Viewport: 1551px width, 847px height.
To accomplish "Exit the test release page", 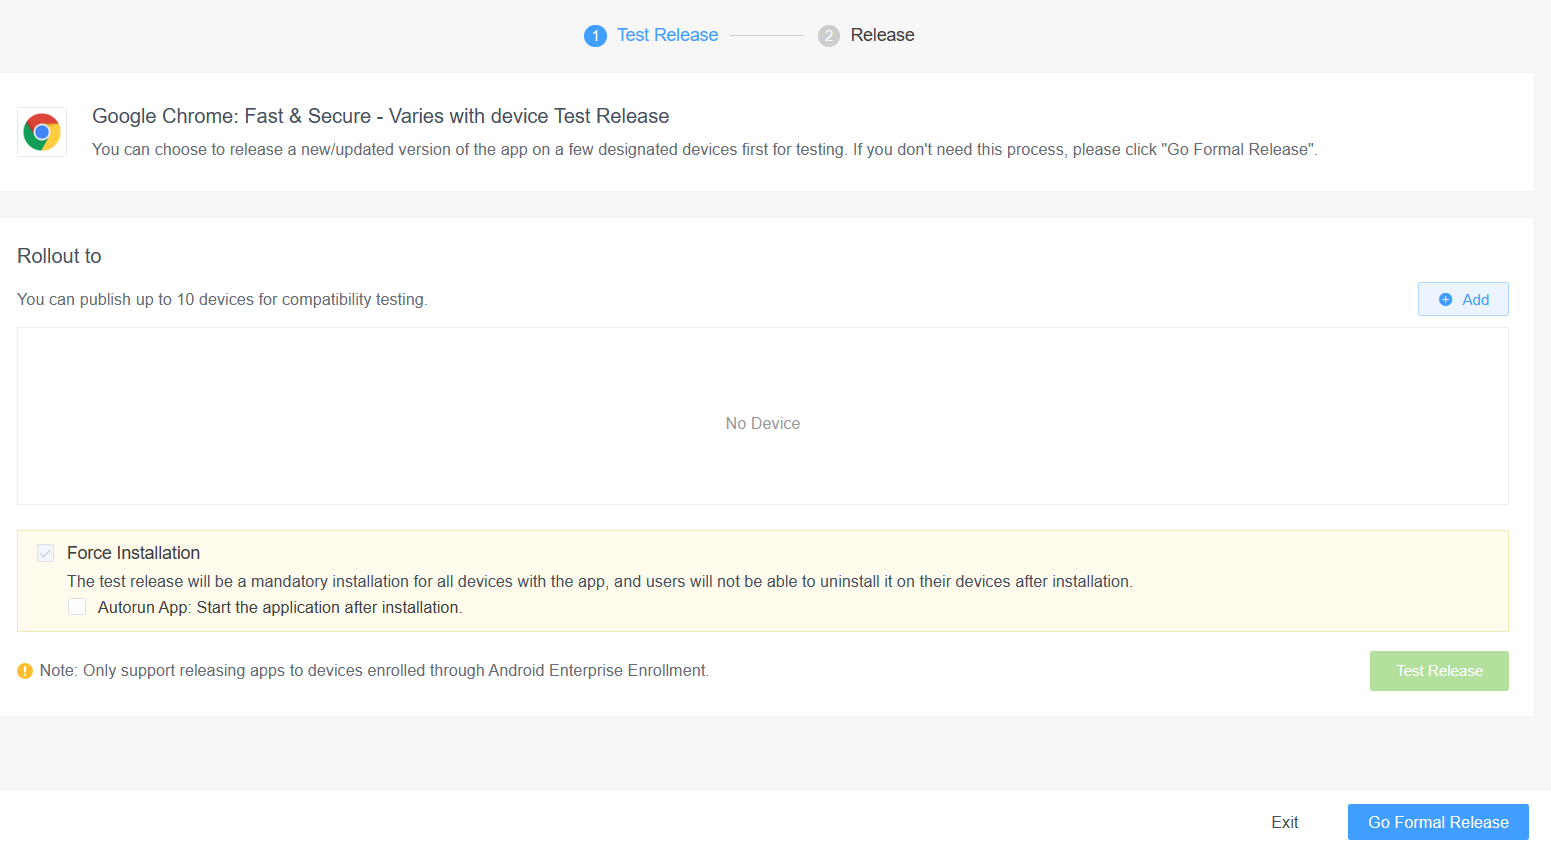I will pos(1285,822).
